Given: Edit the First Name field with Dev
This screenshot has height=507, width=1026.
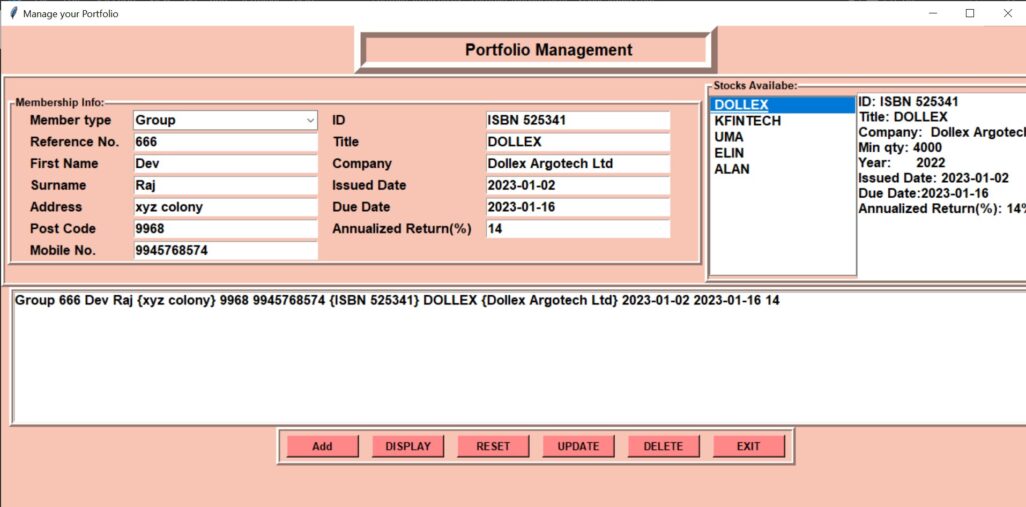Looking at the screenshot, I should [226, 164].
